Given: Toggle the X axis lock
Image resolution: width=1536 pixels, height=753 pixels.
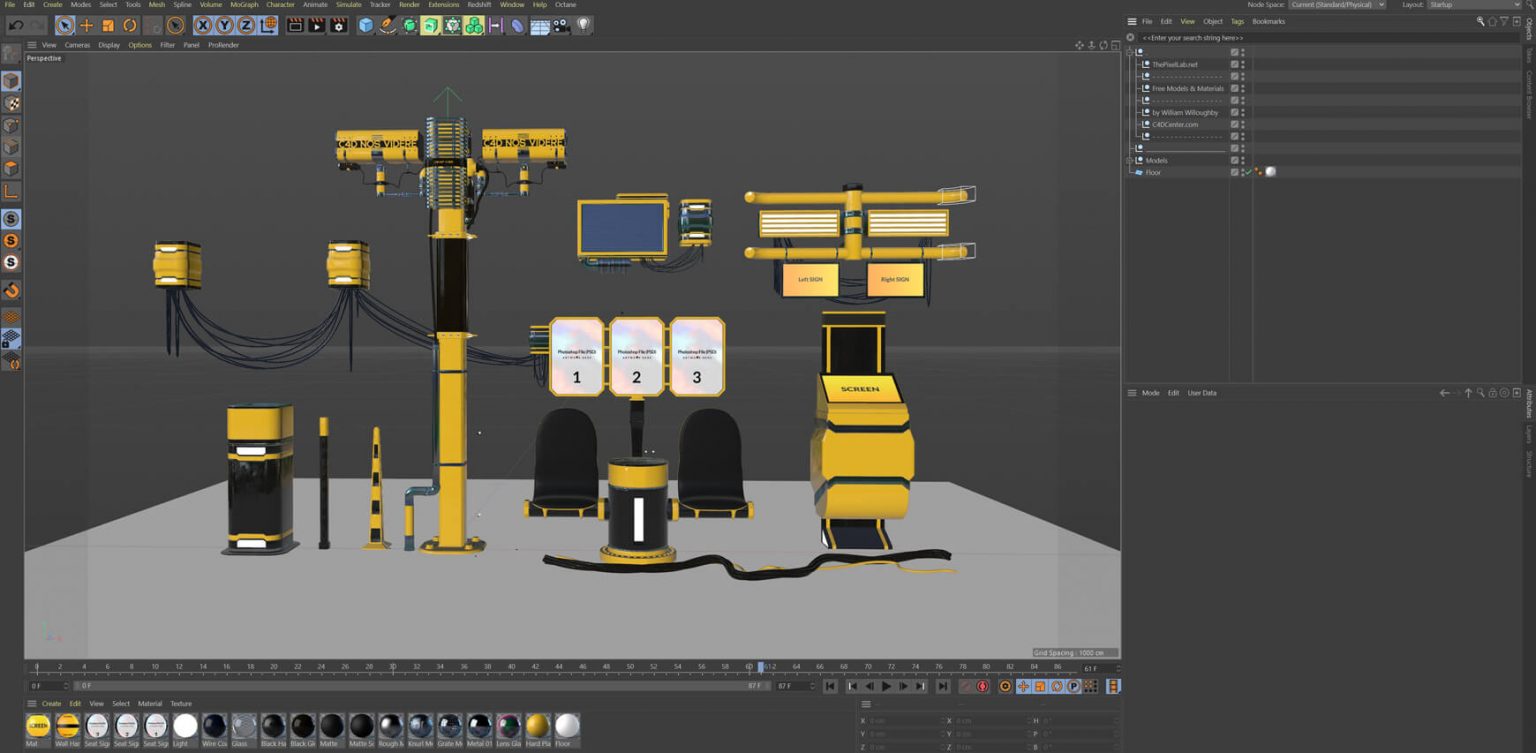Looking at the screenshot, I should tap(203, 25).
